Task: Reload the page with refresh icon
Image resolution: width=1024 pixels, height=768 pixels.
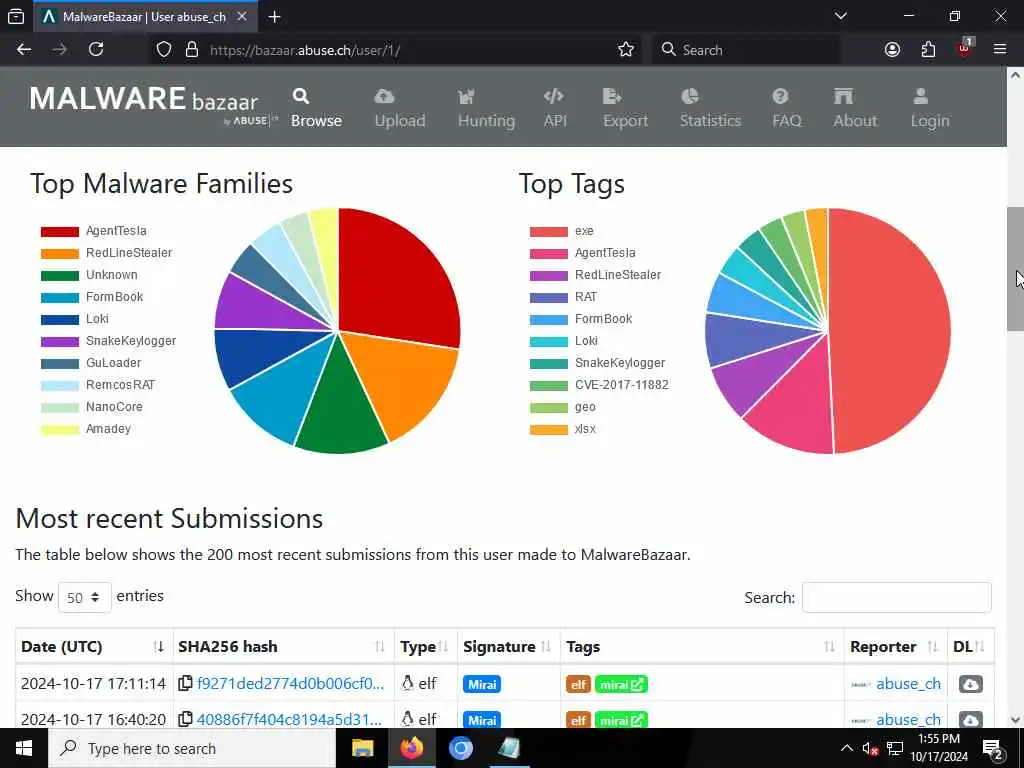Action: [96, 50]
